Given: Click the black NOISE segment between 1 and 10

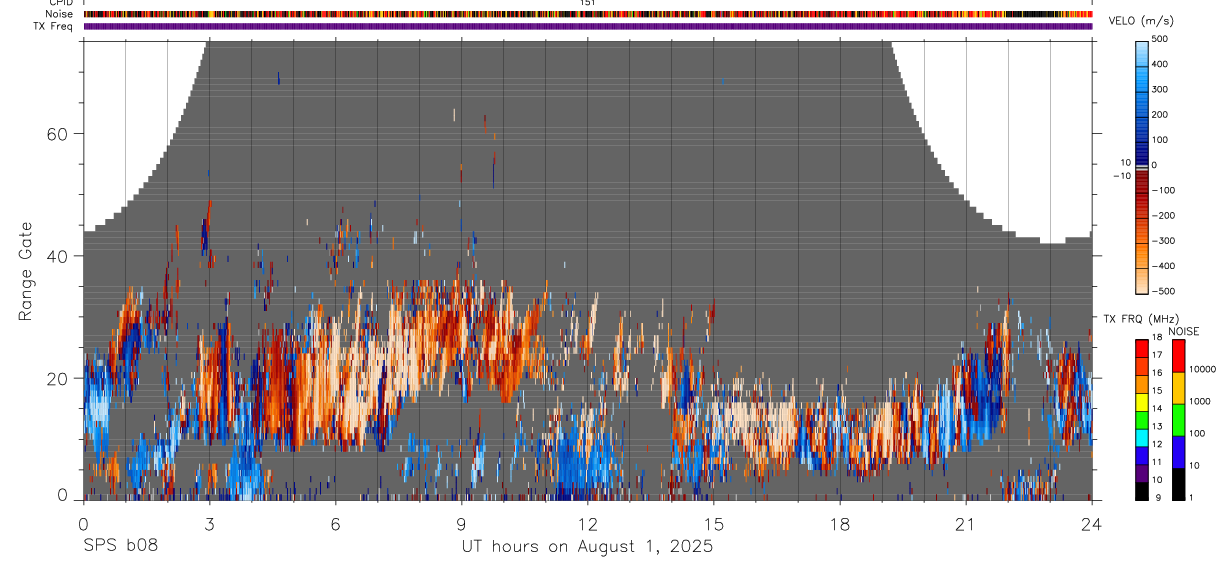Looking at the screenshot, I should coord(1177,483).
